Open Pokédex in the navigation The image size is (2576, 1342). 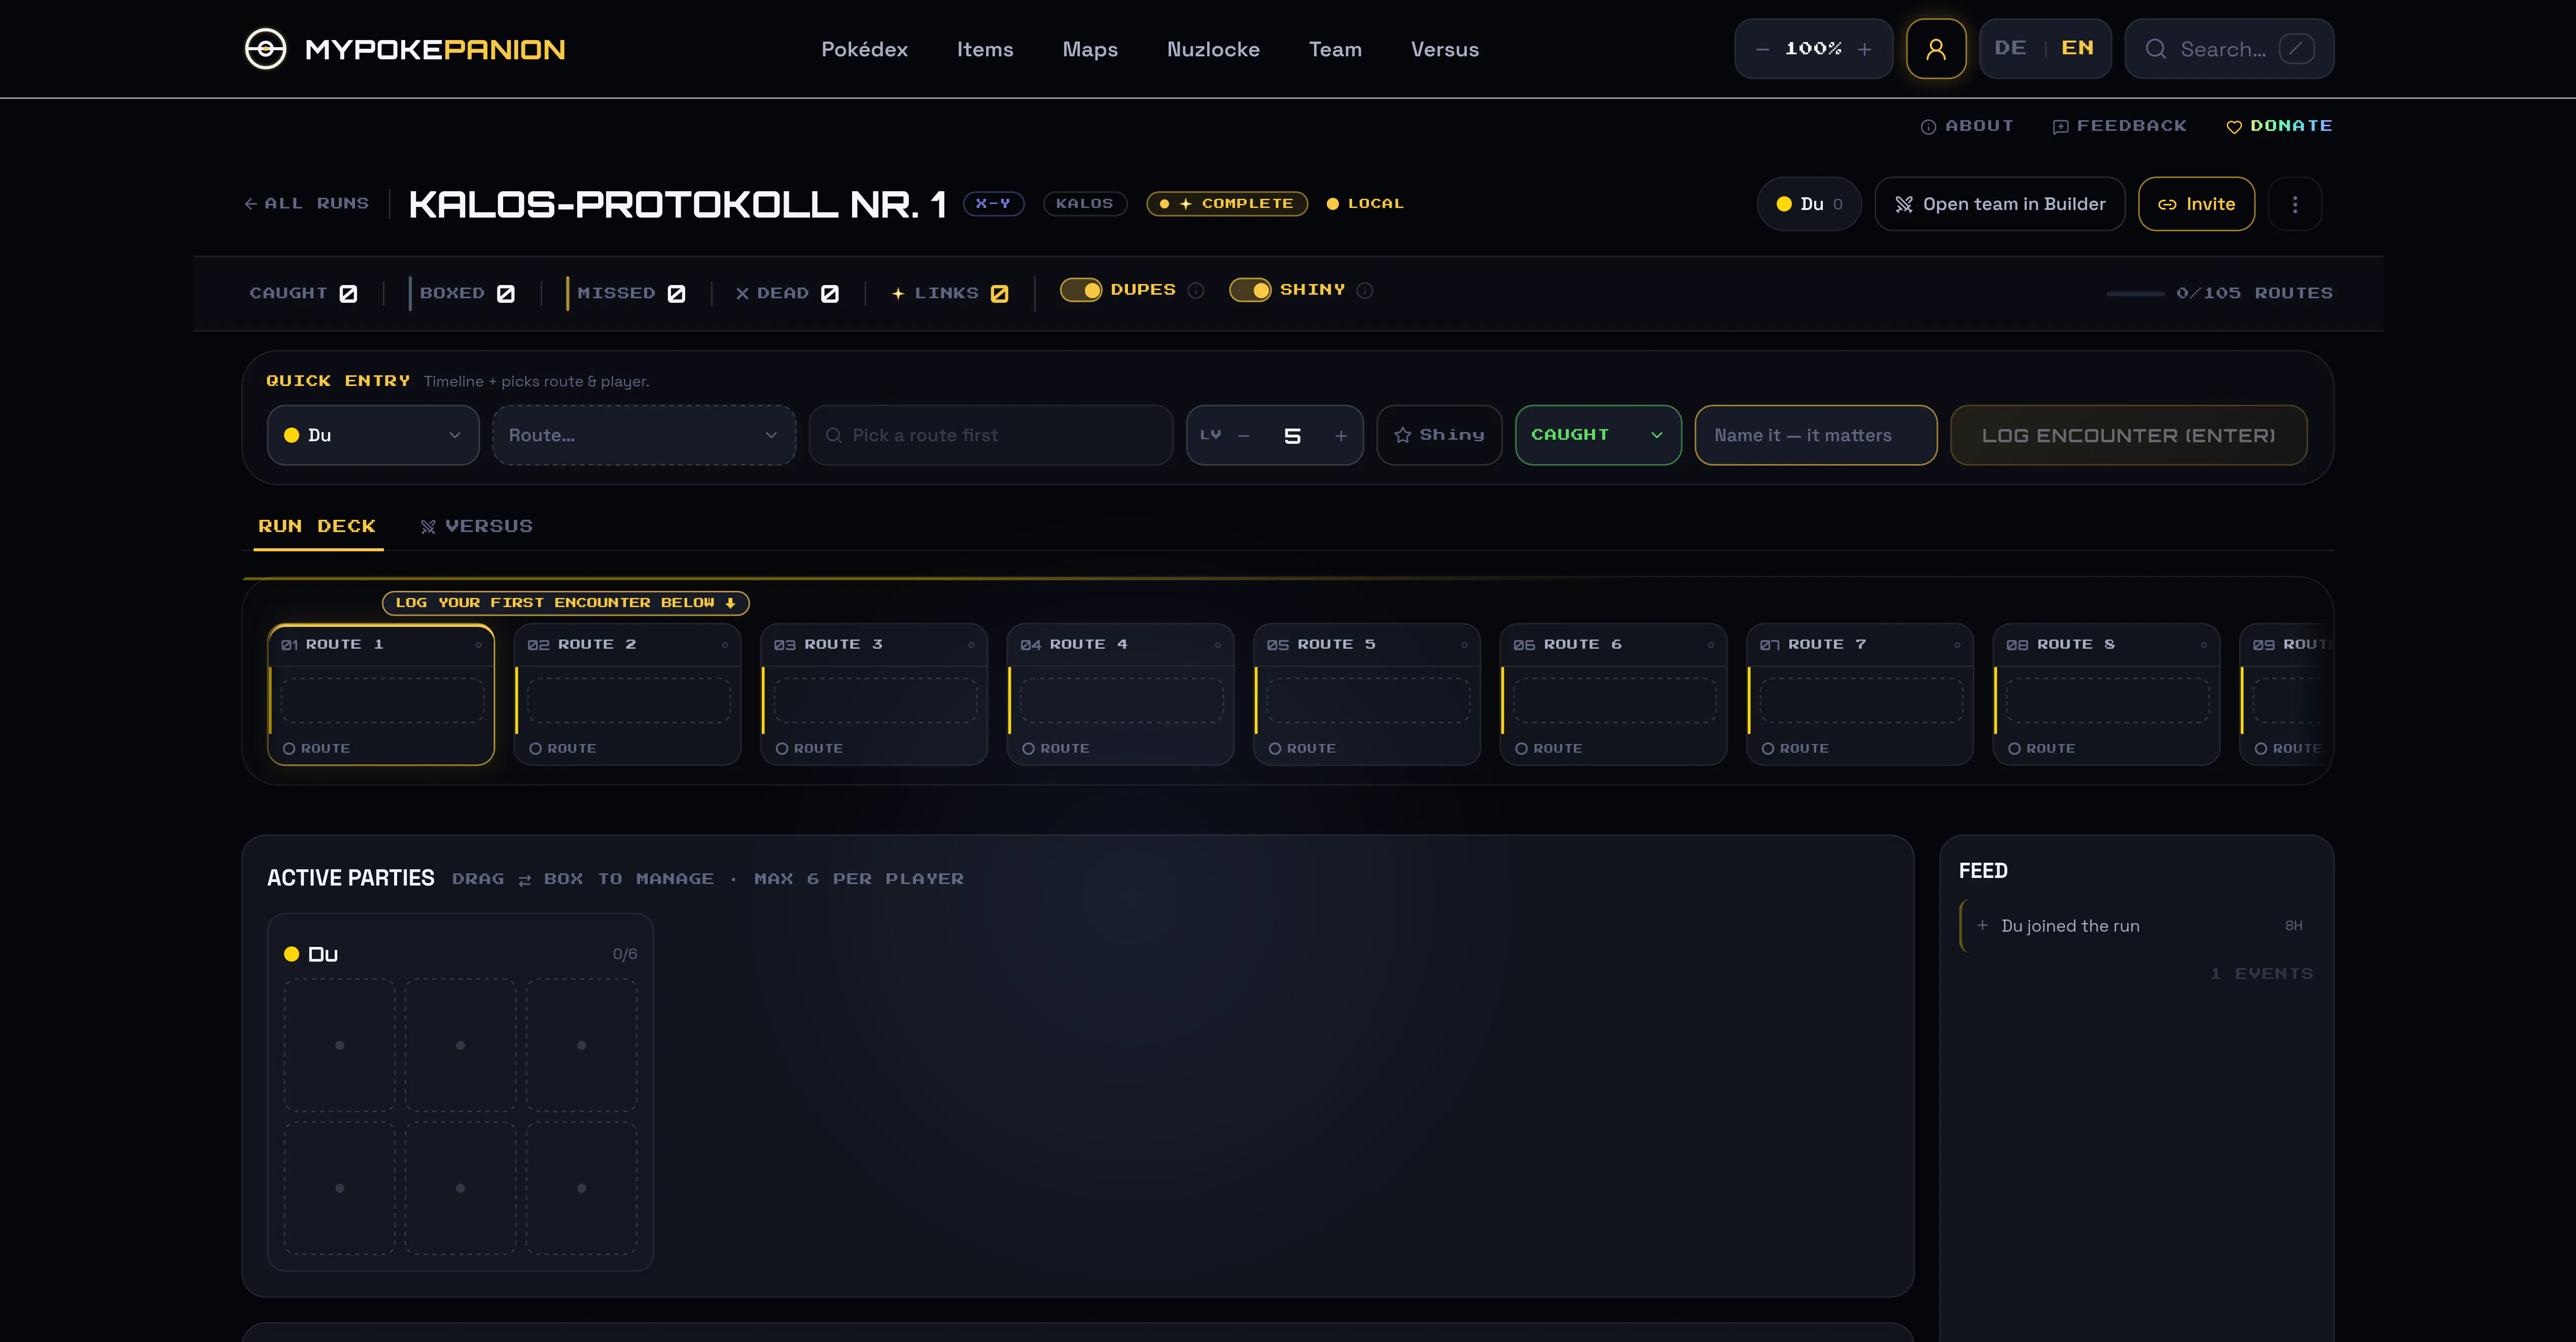coord(864,49)
